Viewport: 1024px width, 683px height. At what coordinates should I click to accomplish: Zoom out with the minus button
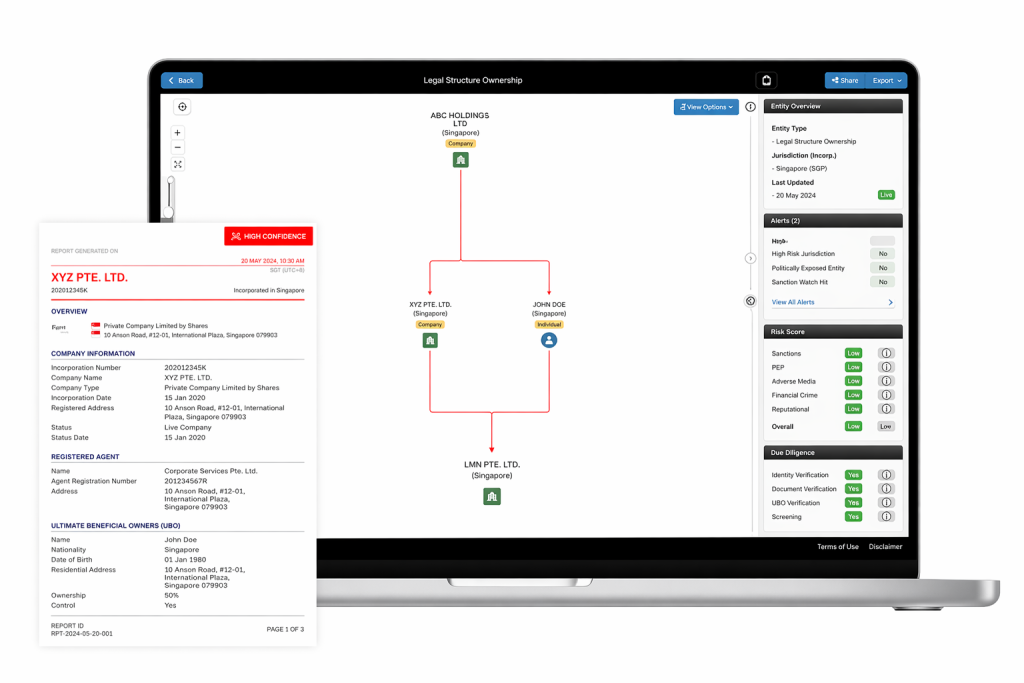click(x=178, y=147)
